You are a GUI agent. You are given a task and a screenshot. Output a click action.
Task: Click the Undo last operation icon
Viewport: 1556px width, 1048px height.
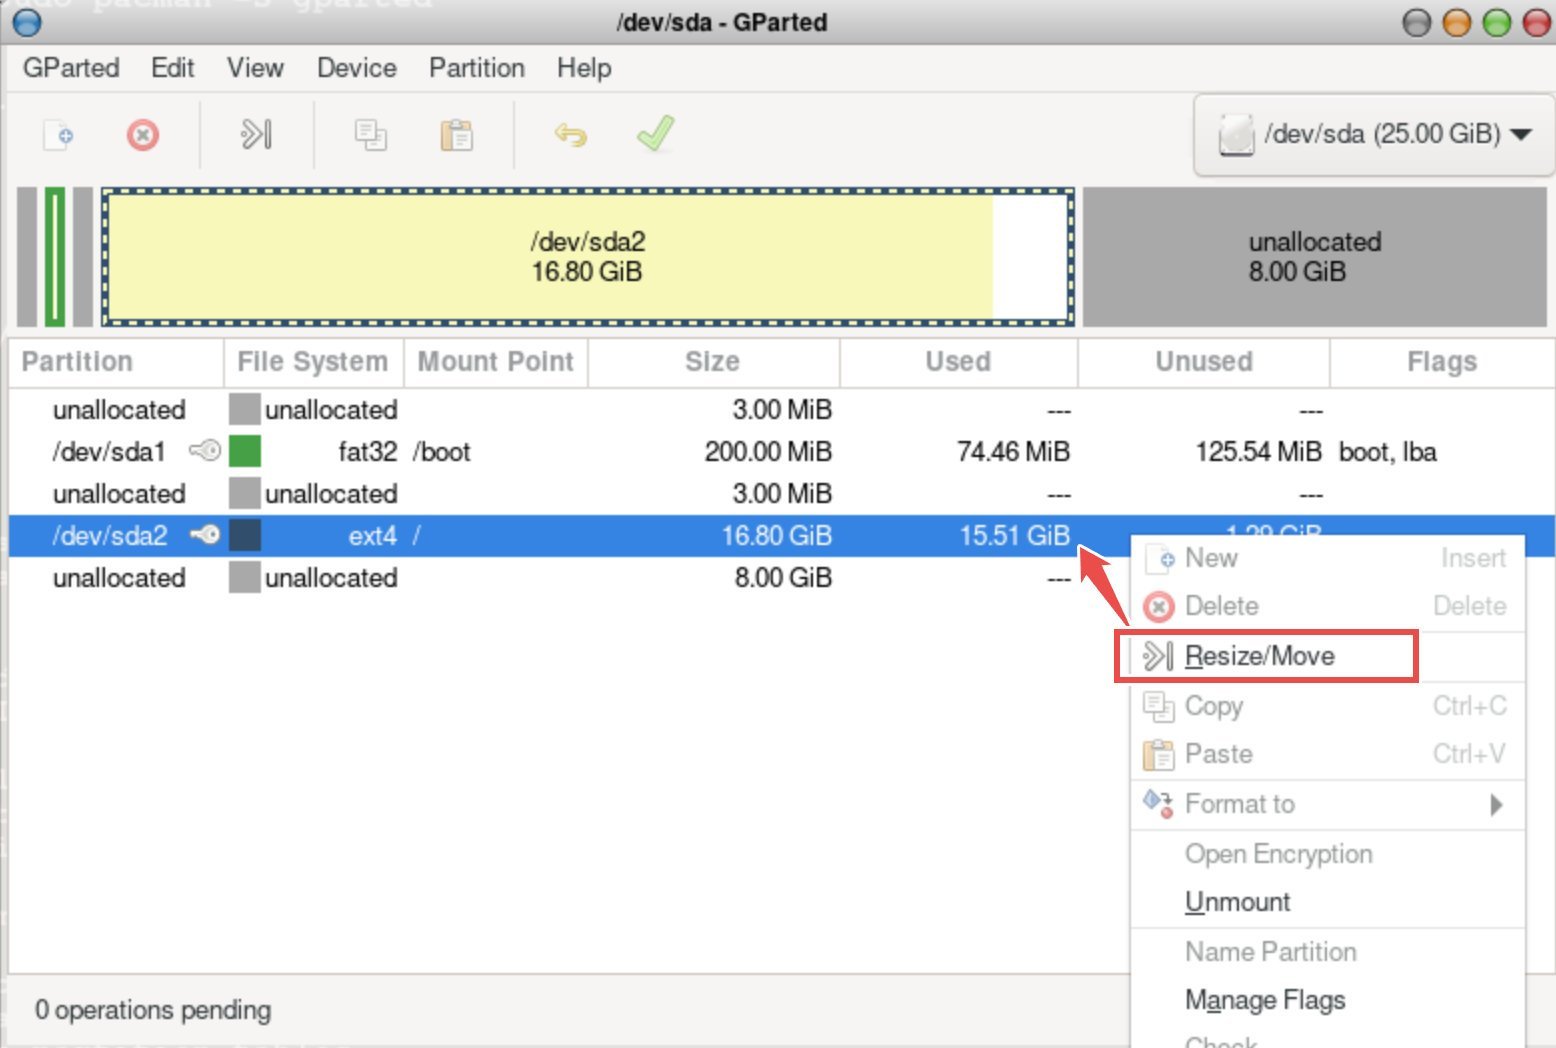pyautogui.click(x=571, y=134)
